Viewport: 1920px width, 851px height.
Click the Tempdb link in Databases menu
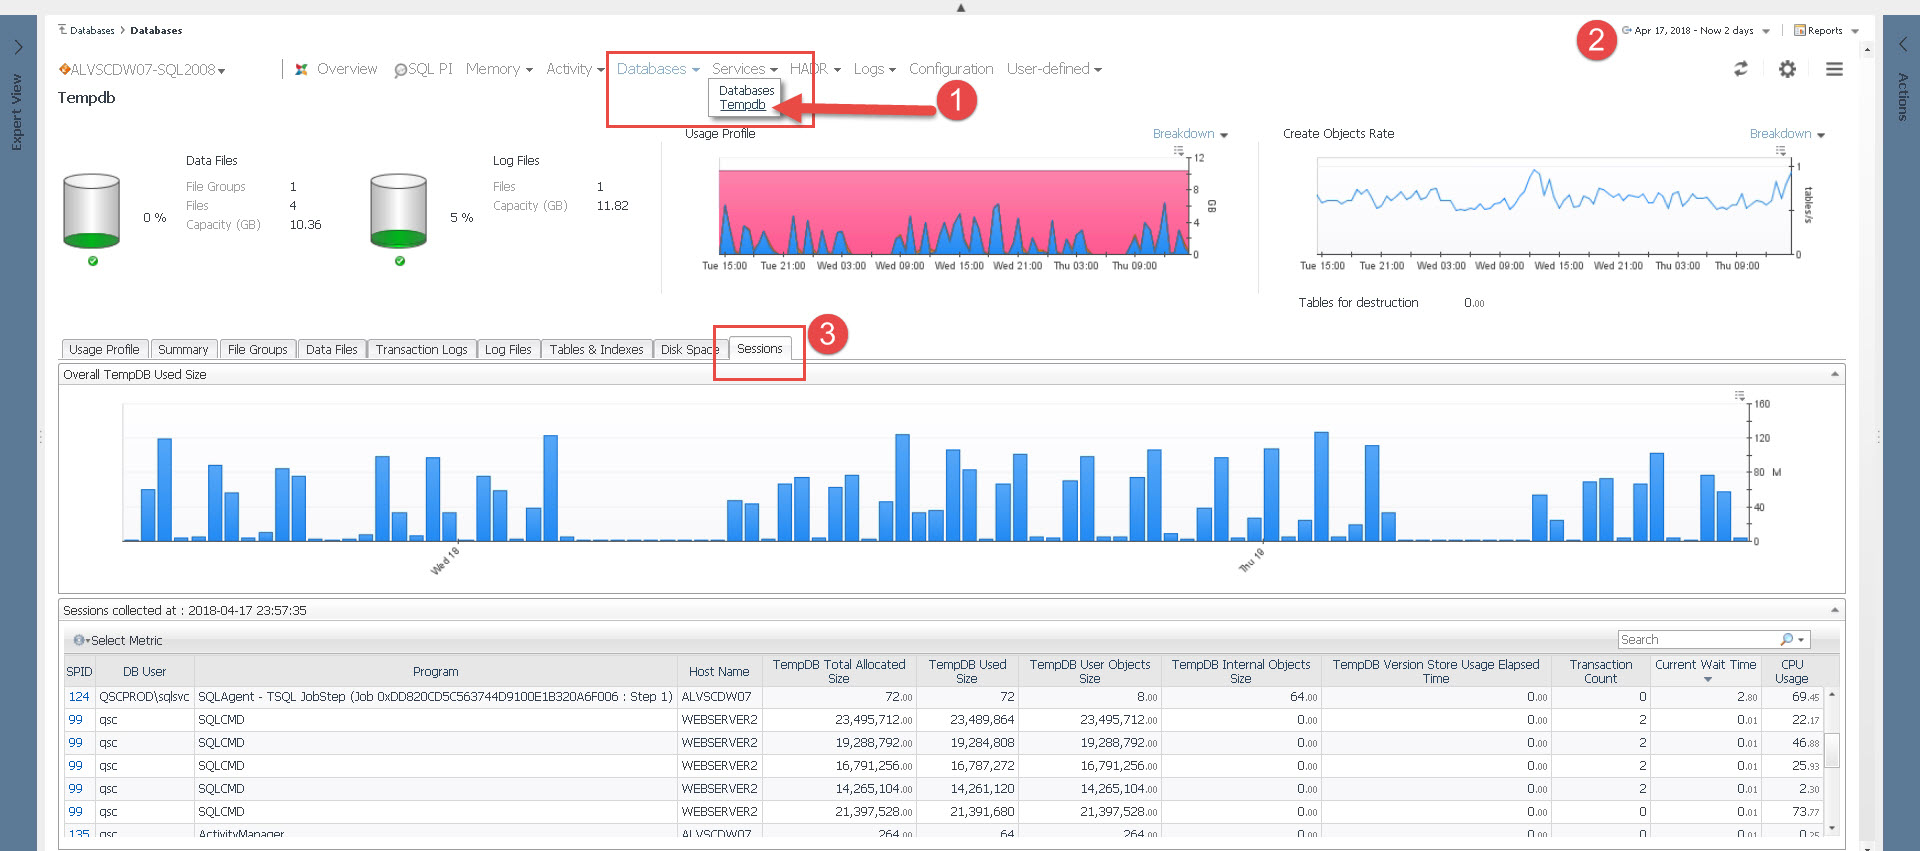point(742,105)
